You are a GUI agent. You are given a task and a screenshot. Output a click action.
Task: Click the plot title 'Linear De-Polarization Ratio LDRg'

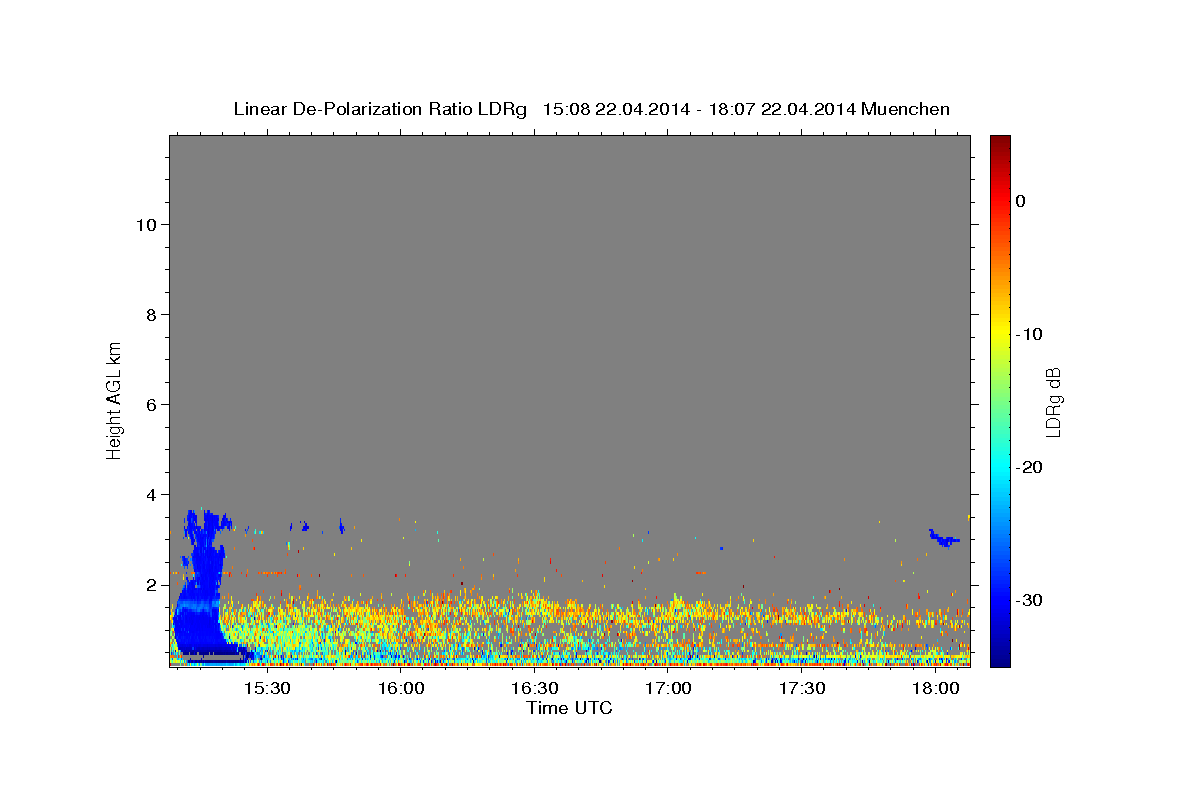point(379,109)
